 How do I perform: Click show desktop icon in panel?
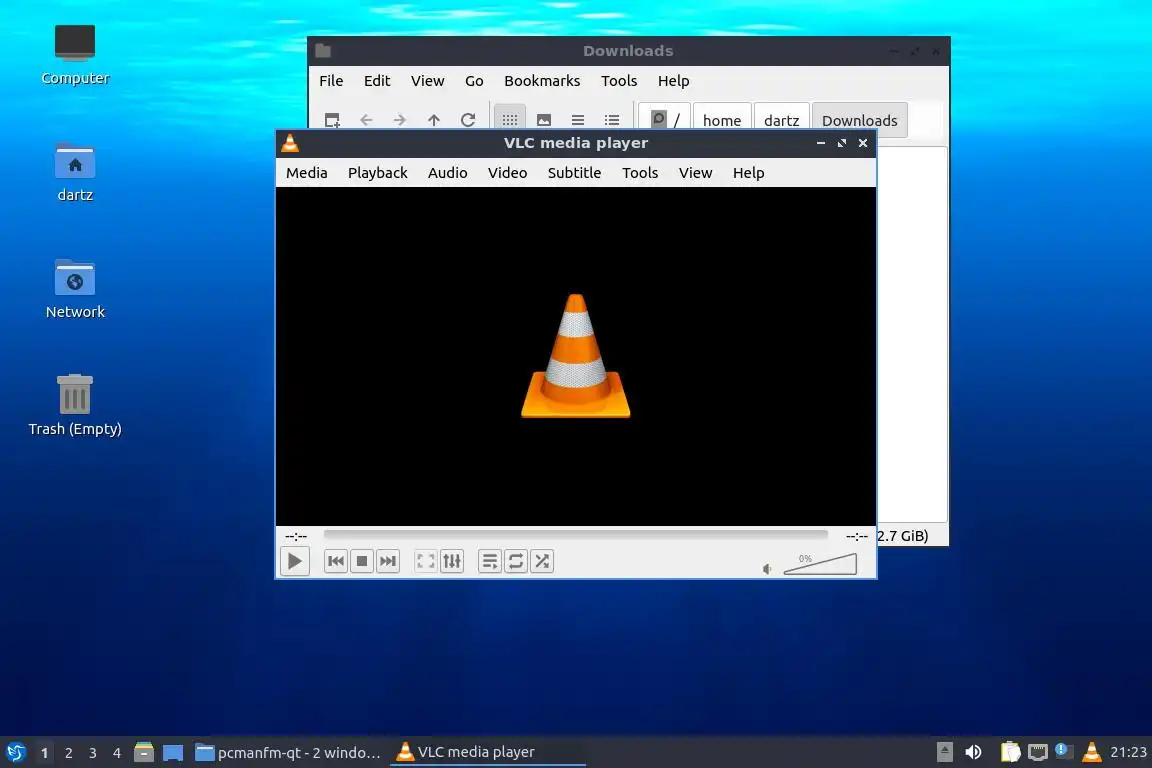coord(173,752)
